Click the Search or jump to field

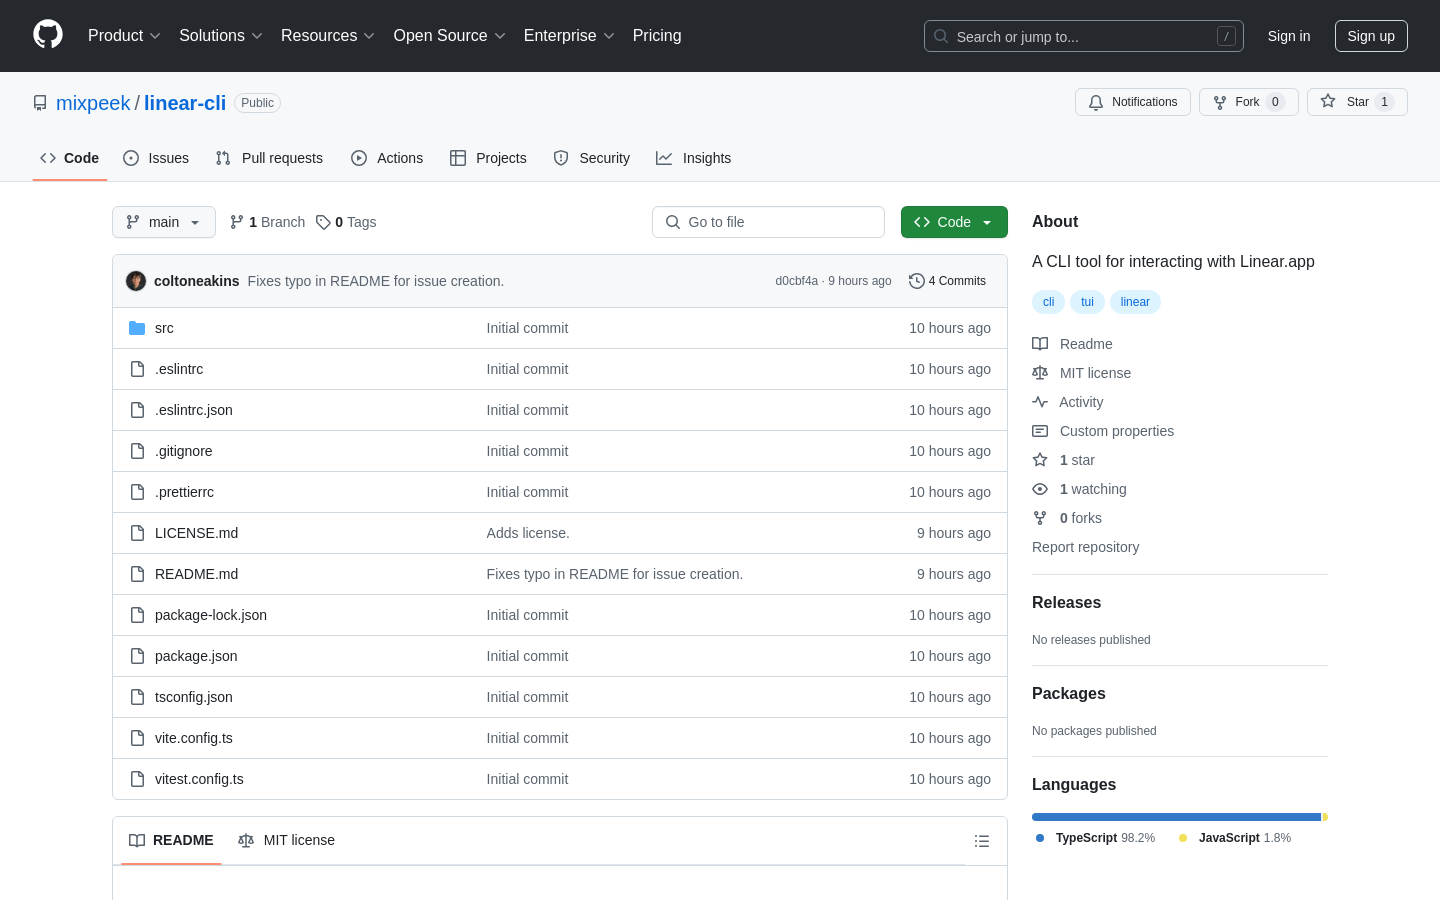tap(1084, 36)
